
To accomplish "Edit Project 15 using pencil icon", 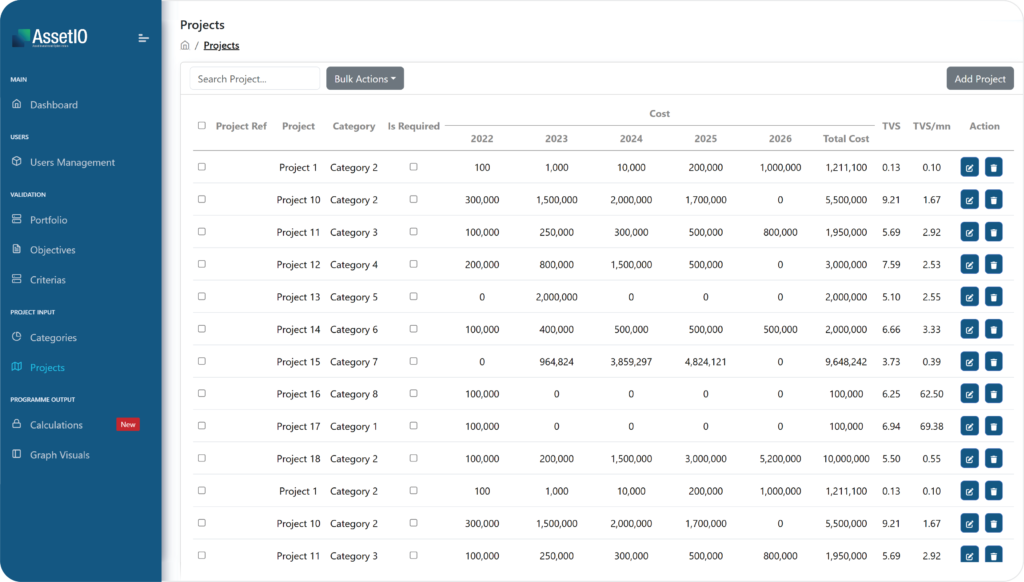I will (x=969, y=362).
